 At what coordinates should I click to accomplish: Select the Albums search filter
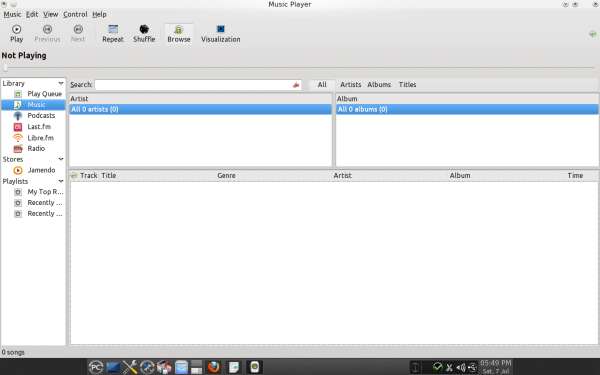(379, 85)
